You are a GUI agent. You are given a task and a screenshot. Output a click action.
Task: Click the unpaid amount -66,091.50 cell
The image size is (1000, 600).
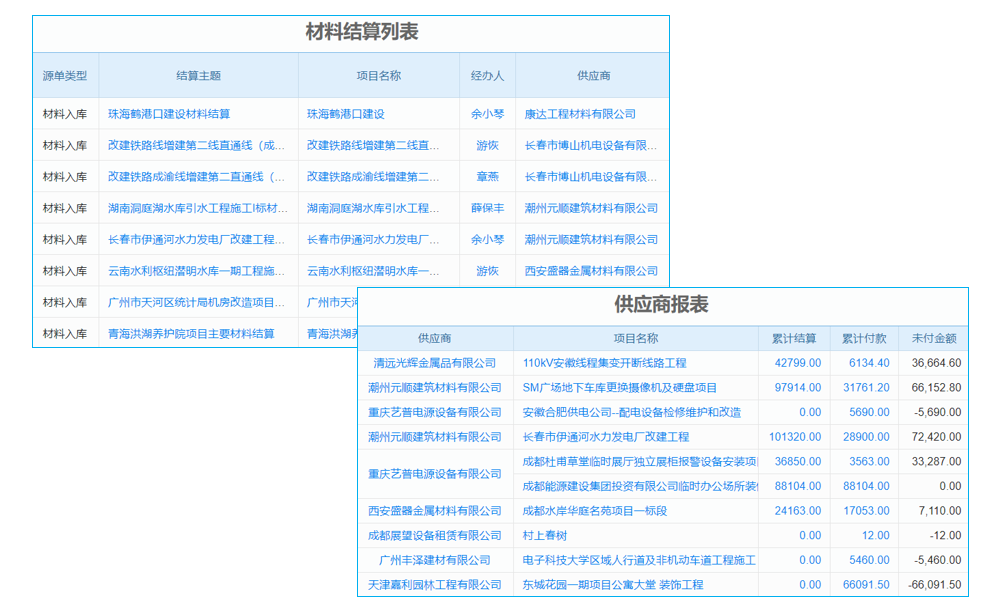coord(936,585)
